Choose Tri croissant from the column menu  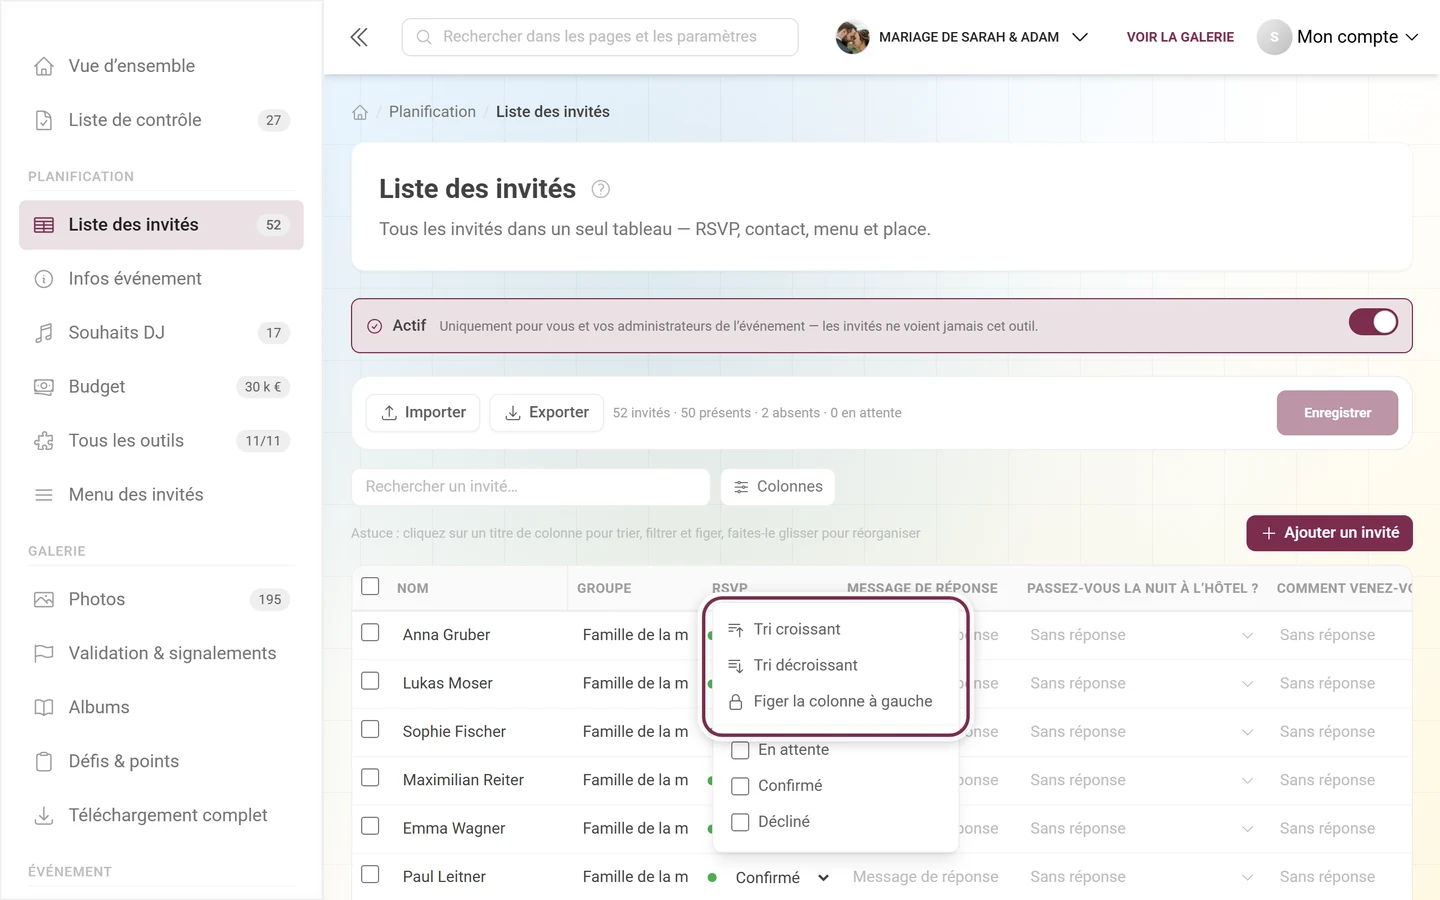[835, 629]
